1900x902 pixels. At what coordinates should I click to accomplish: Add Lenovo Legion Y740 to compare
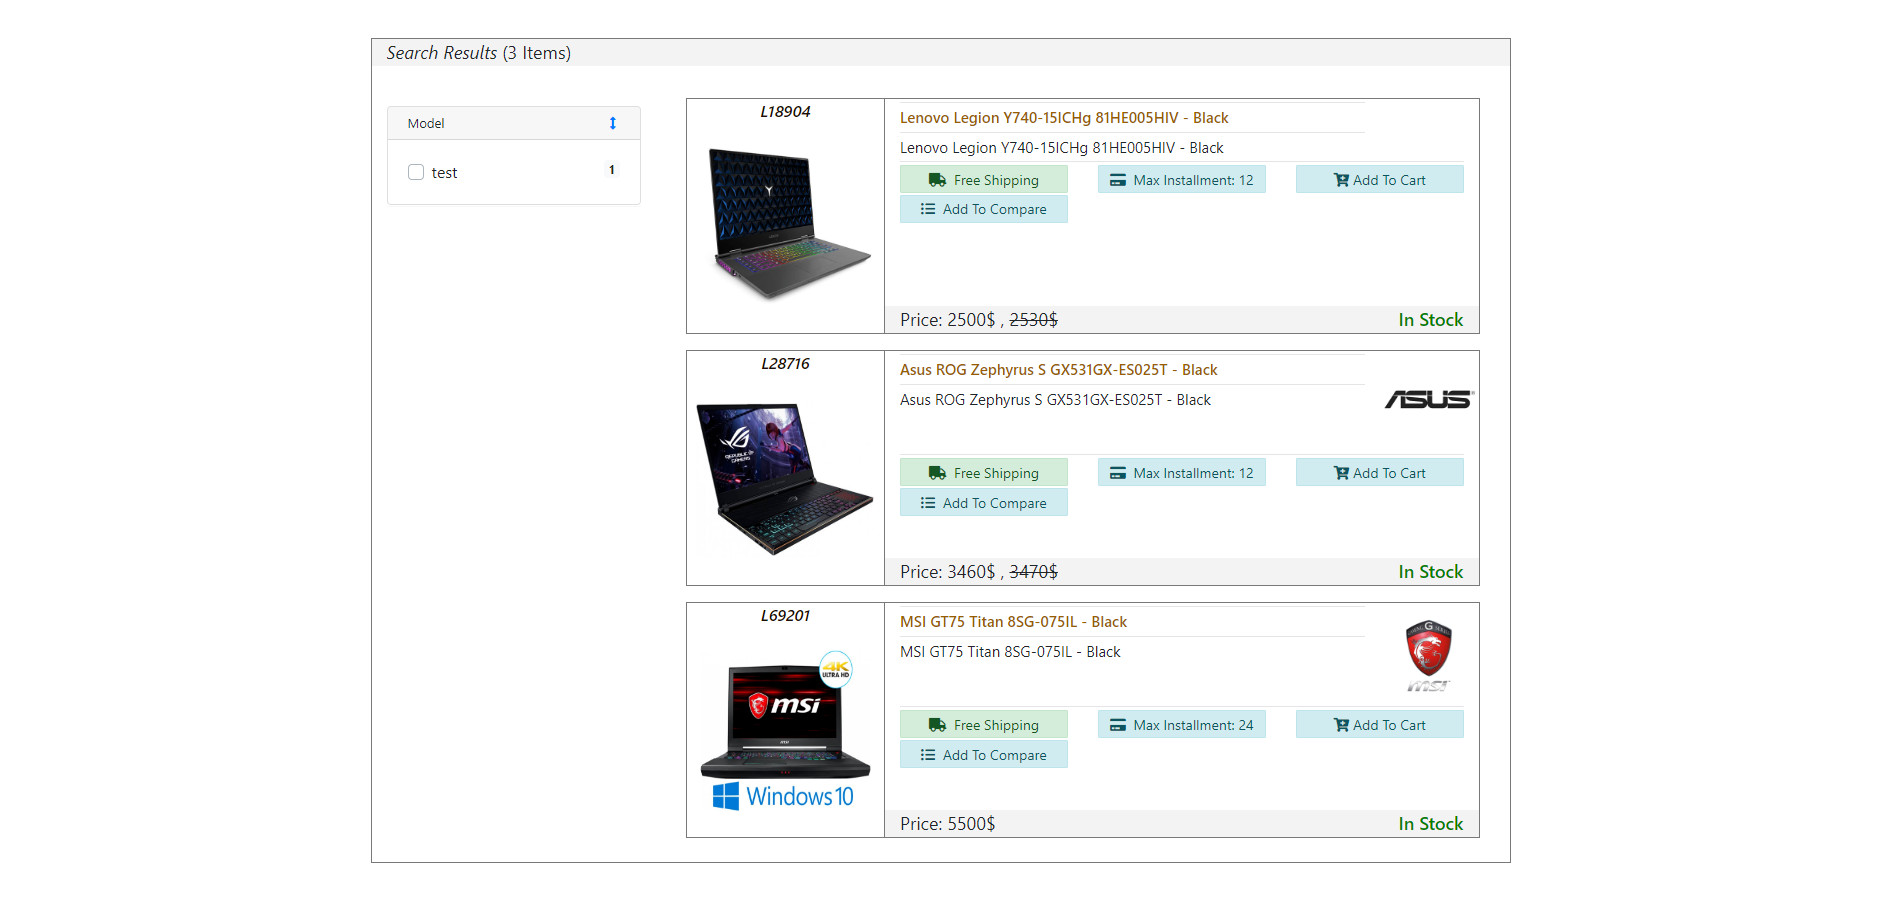(984, 209)
